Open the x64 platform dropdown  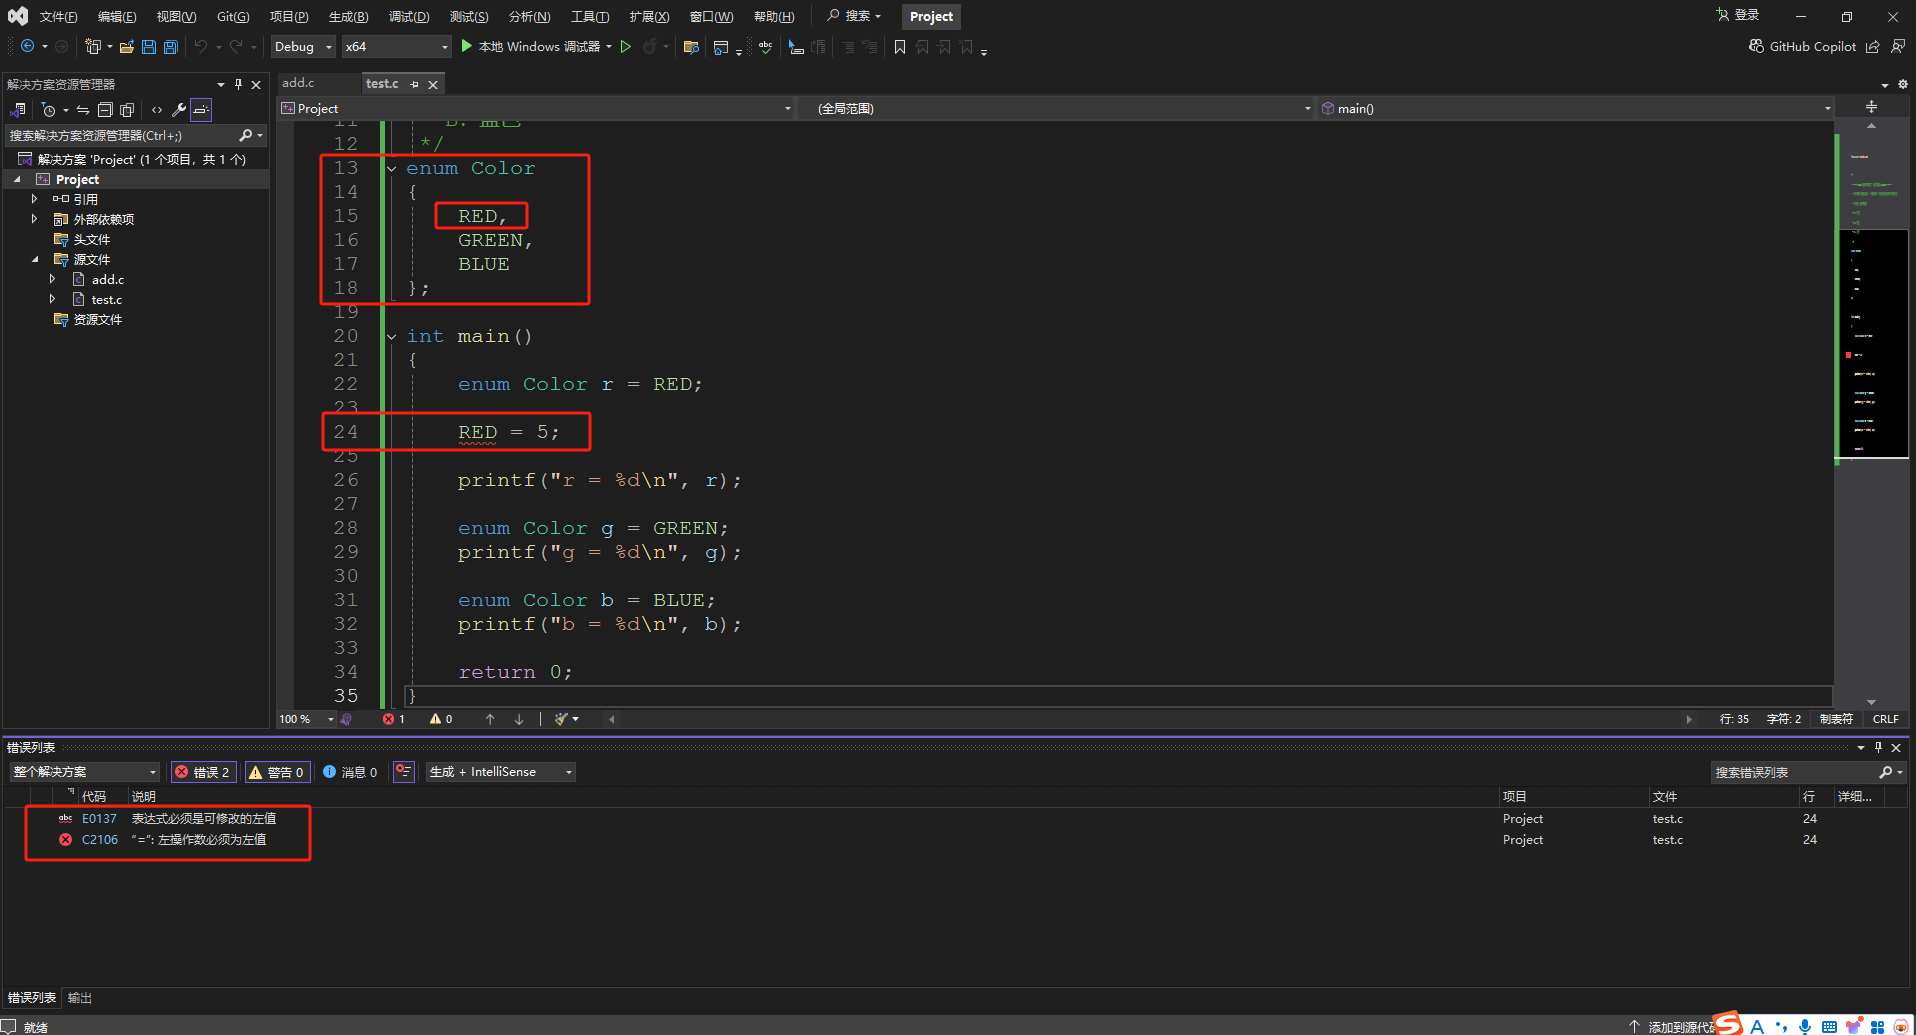[397, 46]
